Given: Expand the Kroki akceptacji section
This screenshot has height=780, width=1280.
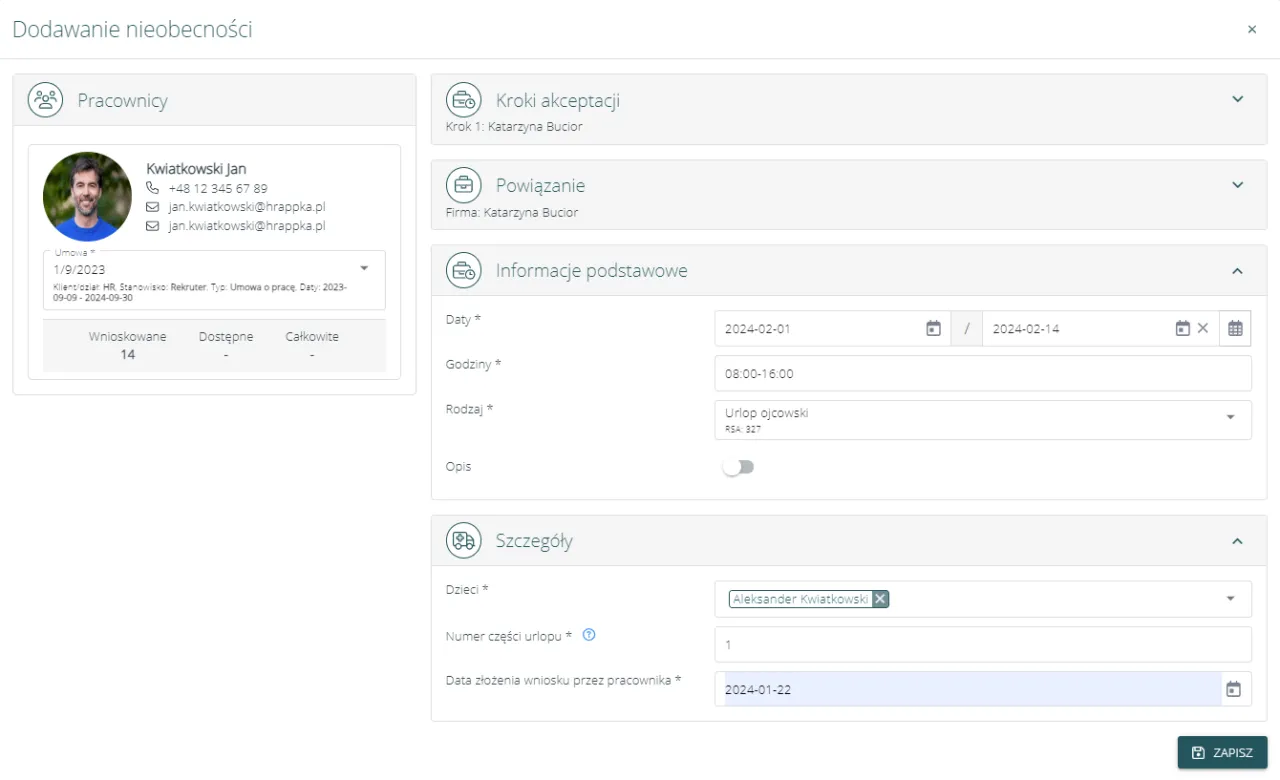Looking at the screenshot, I should click(x=1237, y=99).
